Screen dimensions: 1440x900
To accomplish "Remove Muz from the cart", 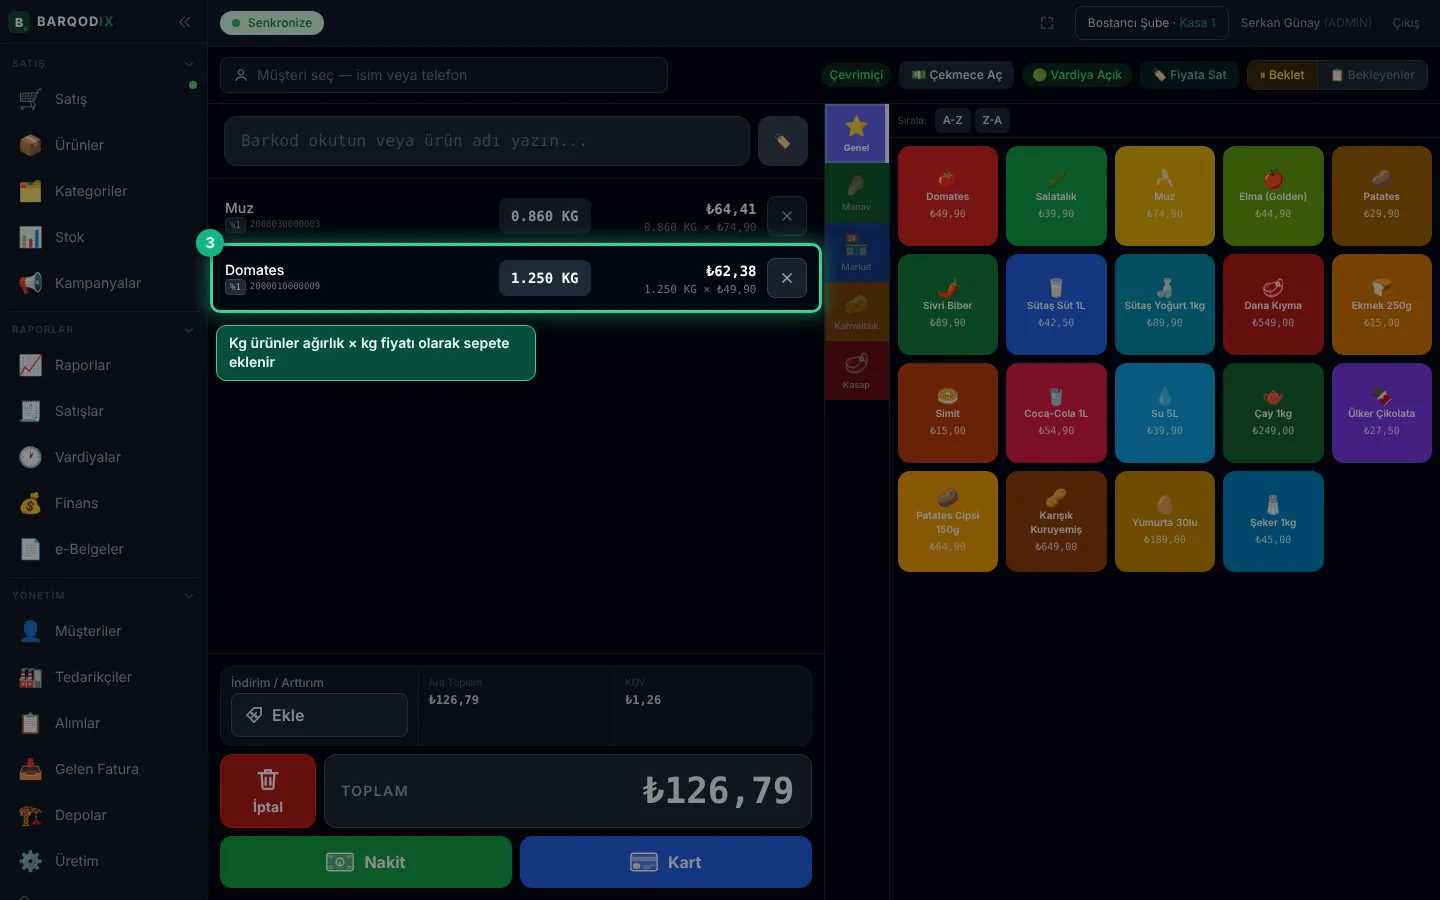I will click(x=787, y=216).
